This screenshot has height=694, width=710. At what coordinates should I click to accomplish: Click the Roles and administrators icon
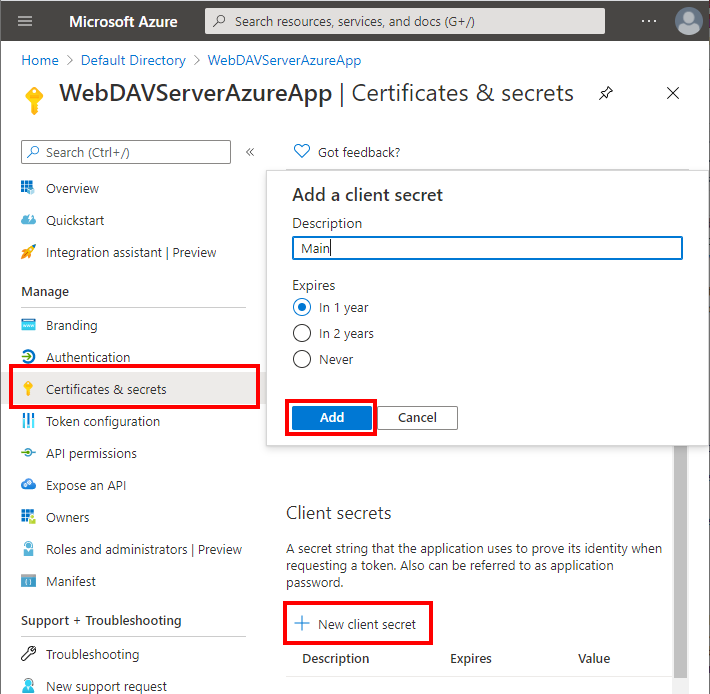tap(28, 549)
